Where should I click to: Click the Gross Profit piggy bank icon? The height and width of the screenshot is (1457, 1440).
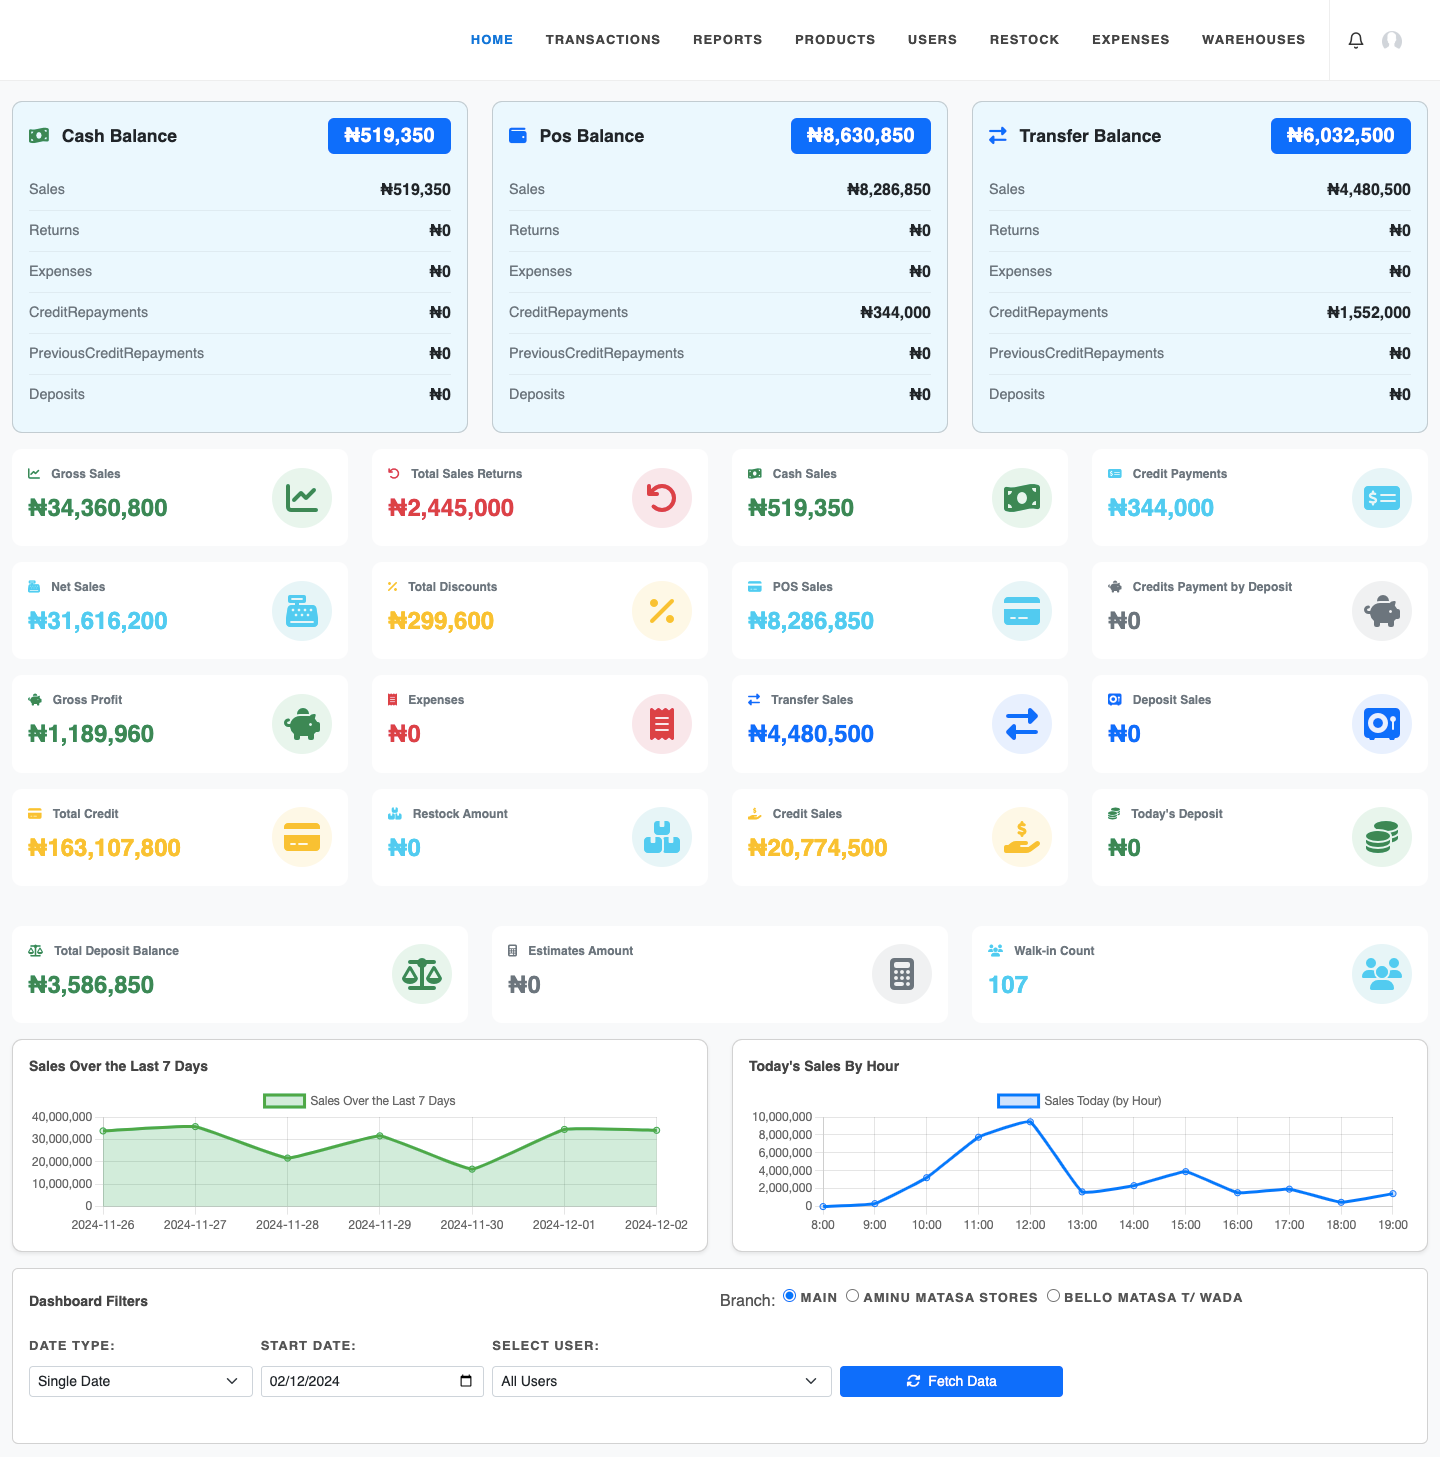tap(302, 723)
